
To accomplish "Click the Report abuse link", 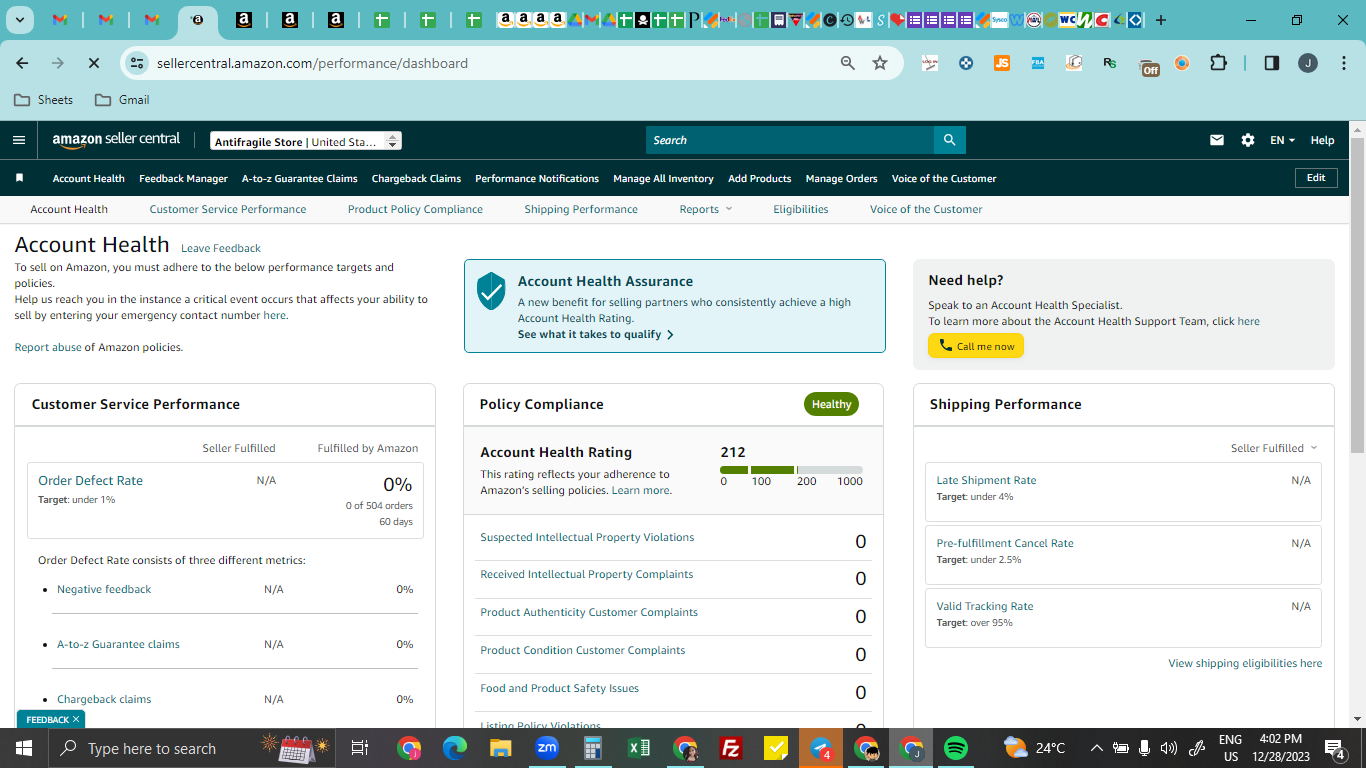I will coord(48,347).
